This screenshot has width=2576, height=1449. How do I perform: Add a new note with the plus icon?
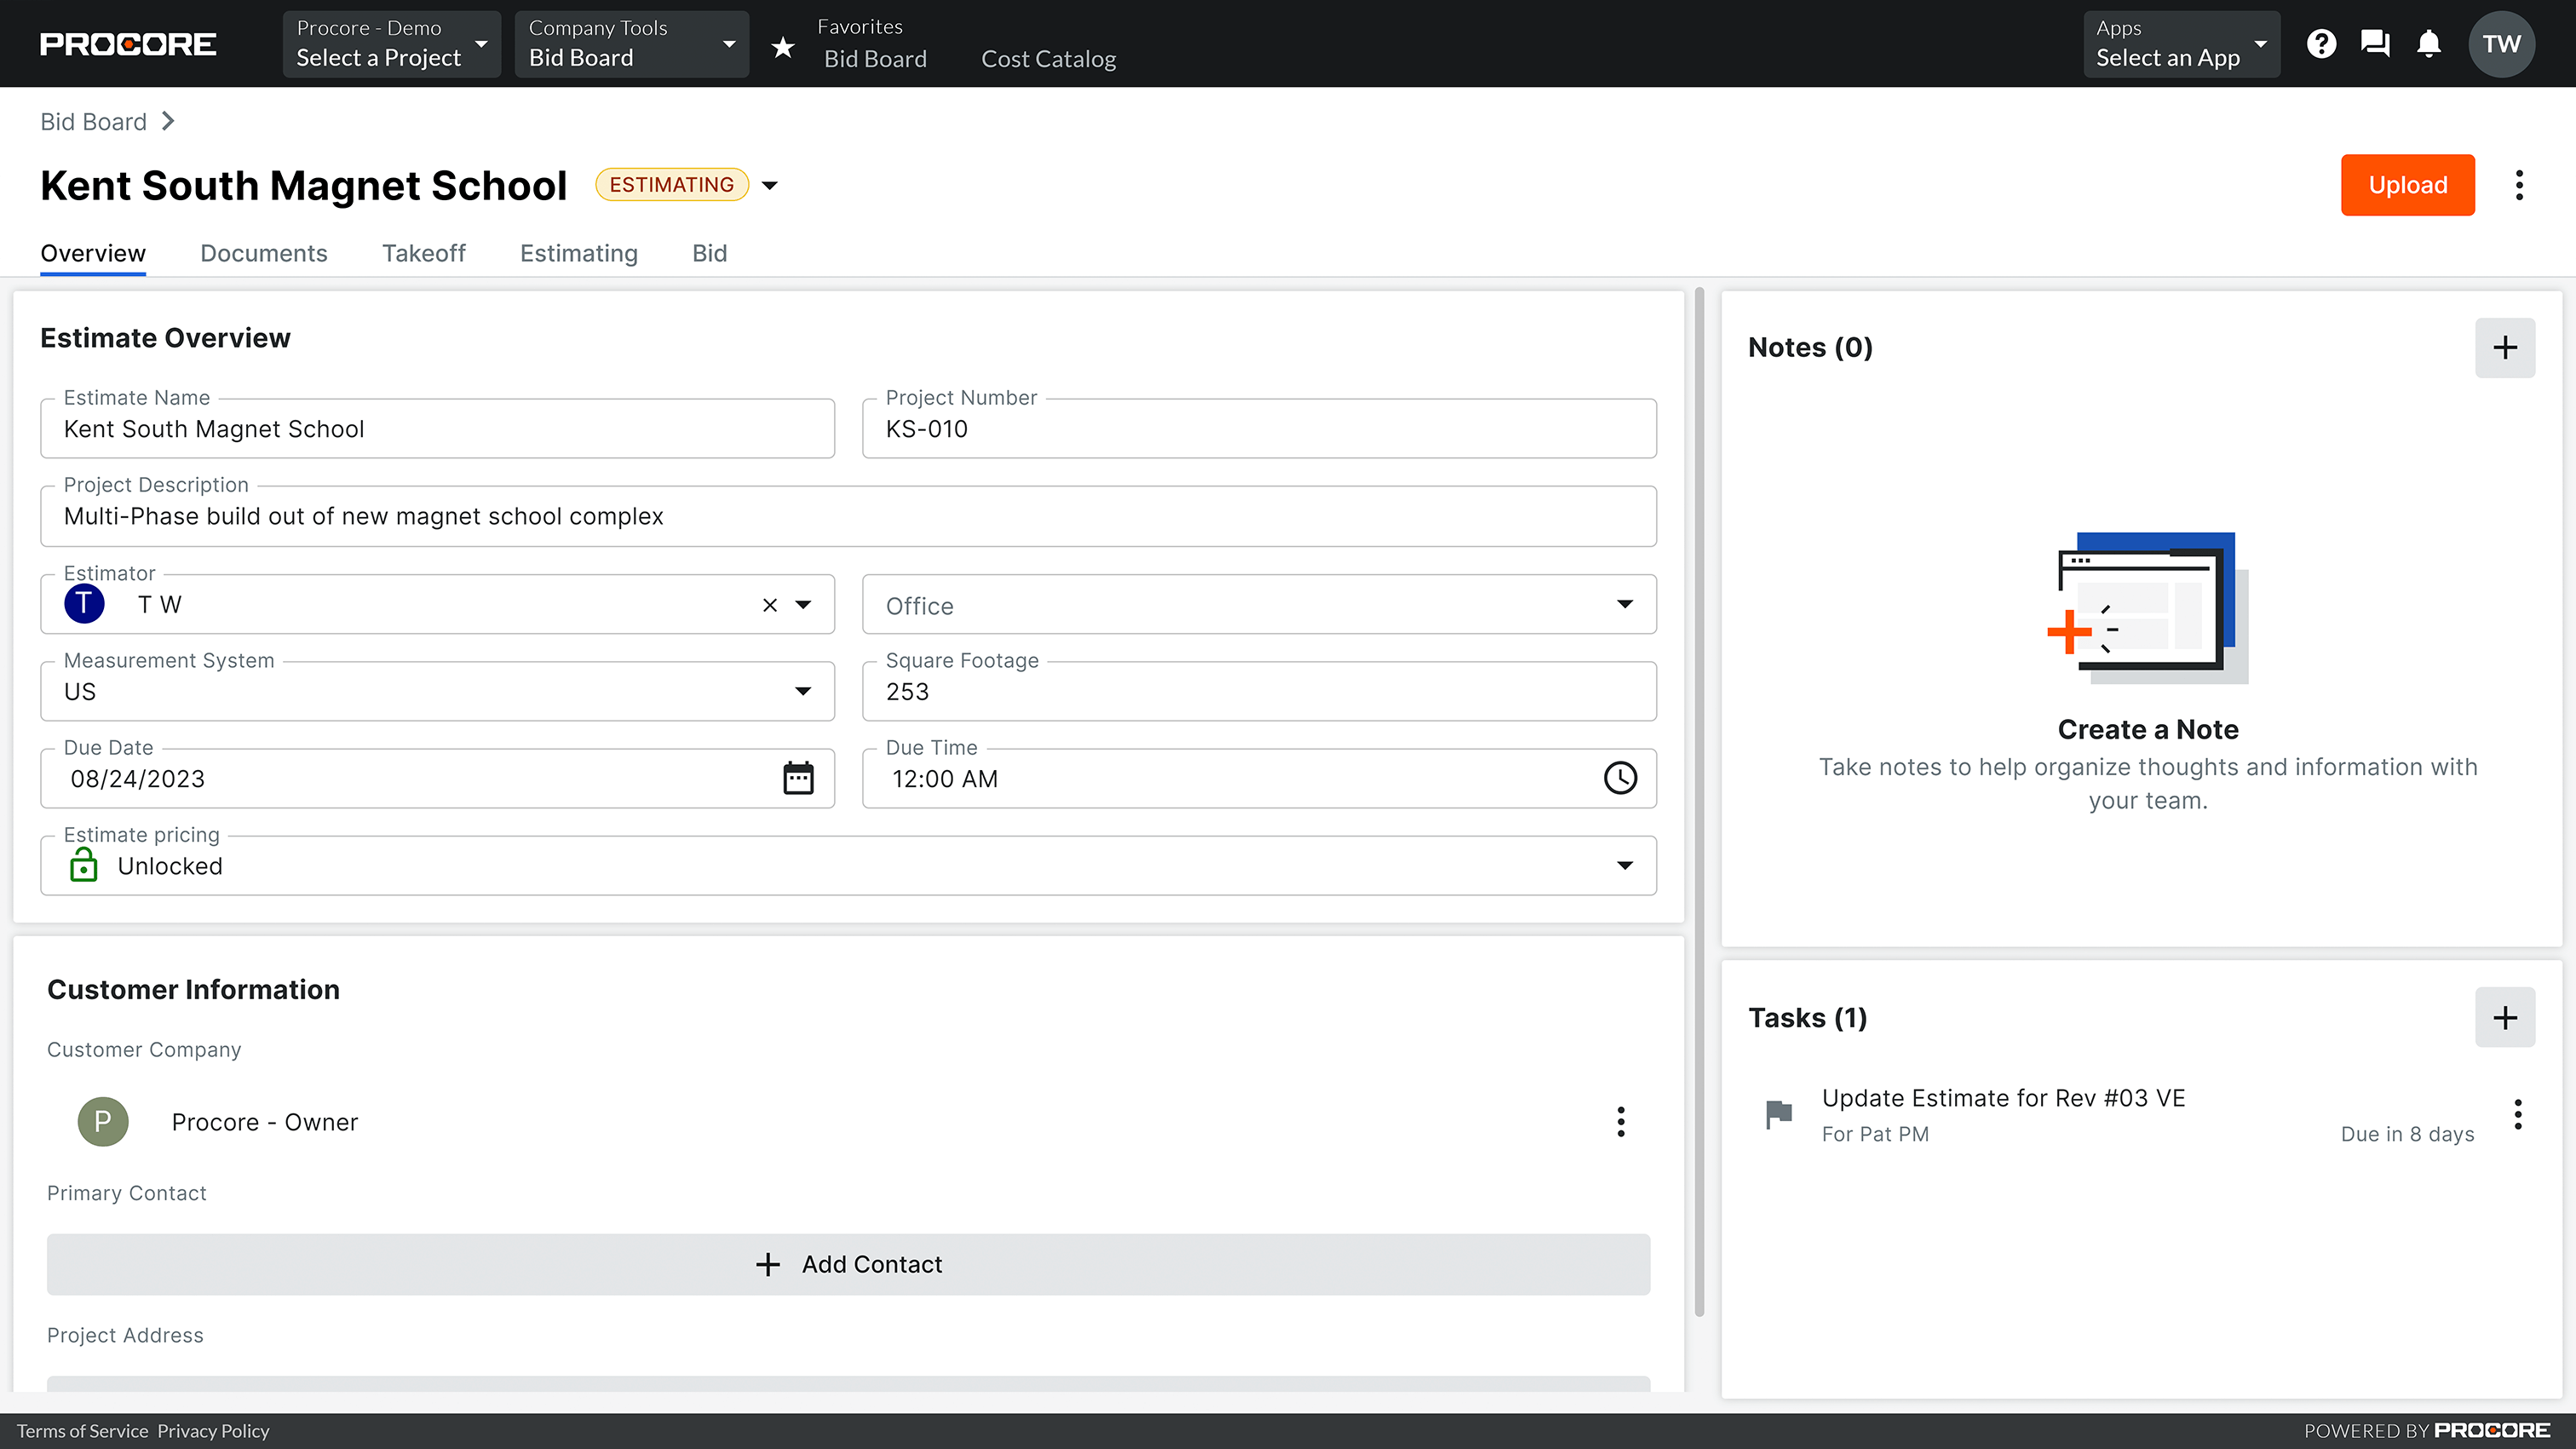pos(2505,347)
